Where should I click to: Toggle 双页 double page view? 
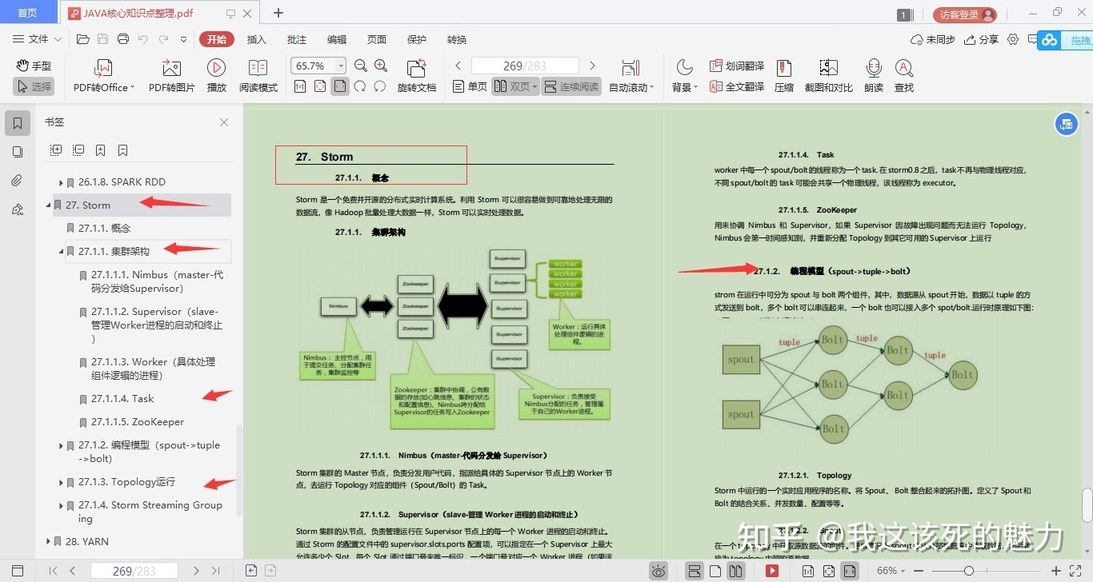click(515, 86)
